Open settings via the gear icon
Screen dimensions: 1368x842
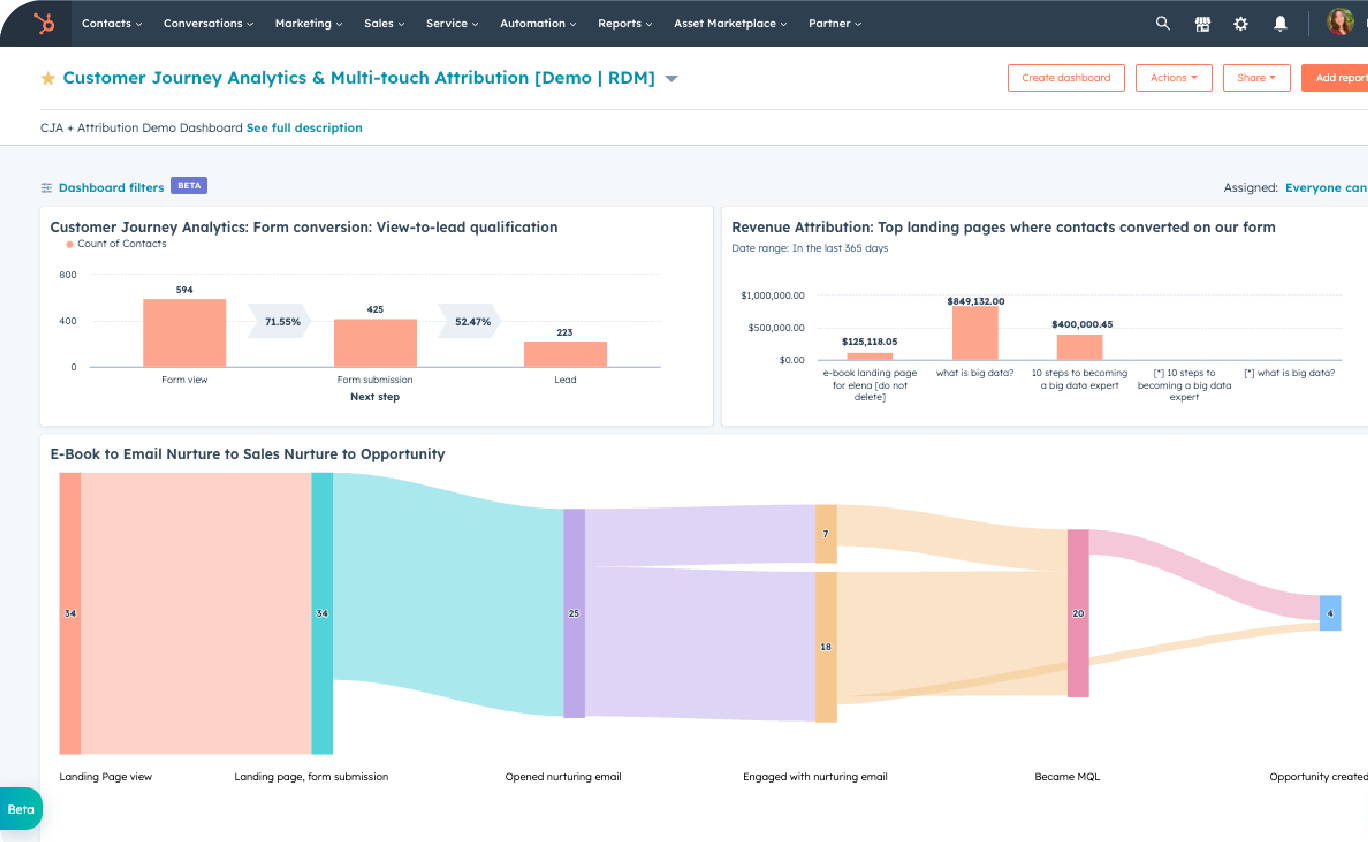pyautogui.click(x=1241, y=24)
